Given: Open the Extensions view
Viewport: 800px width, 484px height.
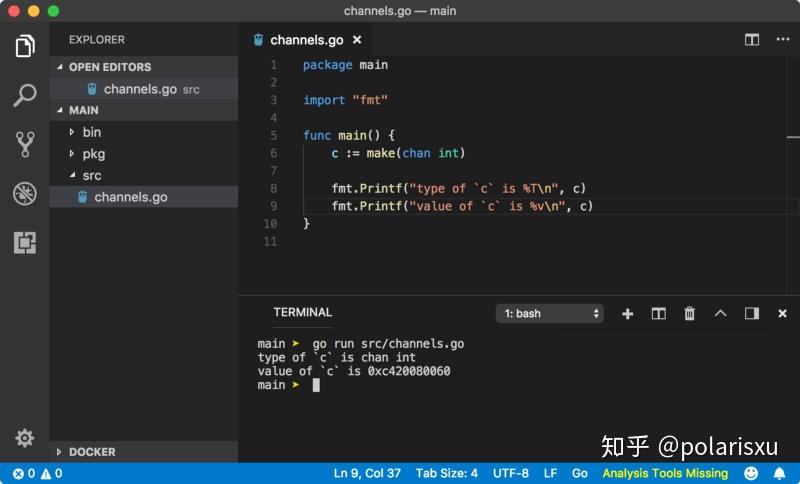Looking at the screenshot, I should click(24, 242).
